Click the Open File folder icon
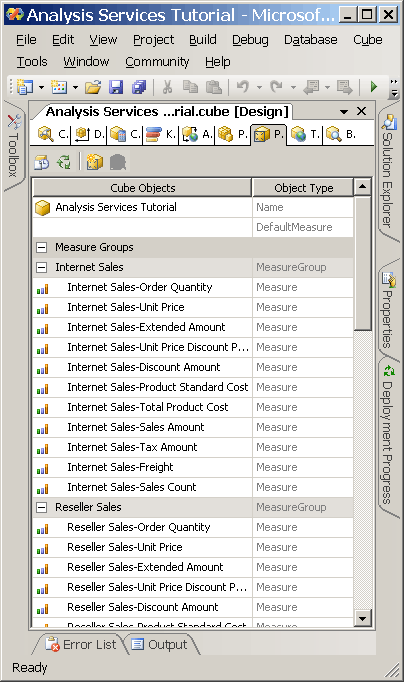The height and width of the screenshot is (682, 404). pyautogui.click(x=93, y=87)
